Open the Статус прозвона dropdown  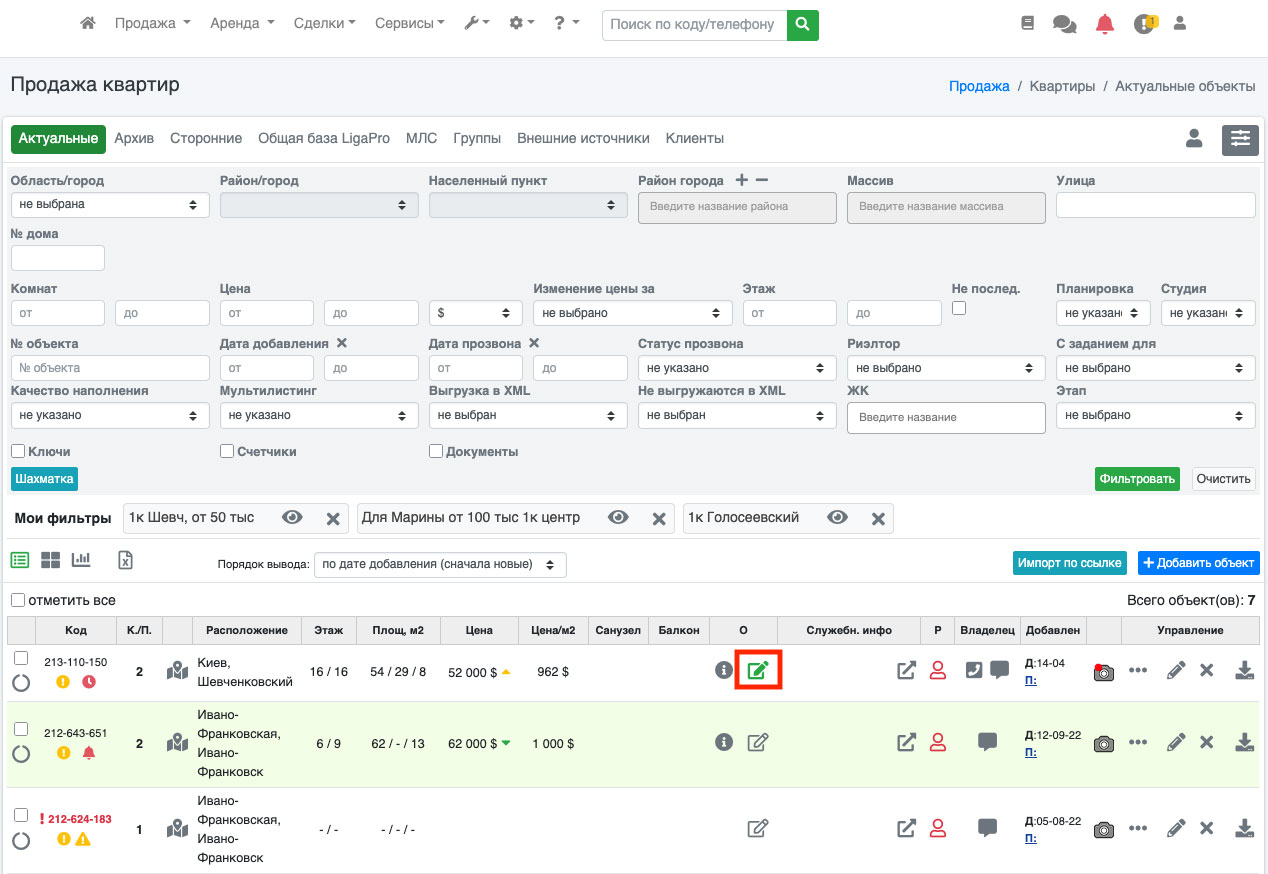tap(737, 368)
